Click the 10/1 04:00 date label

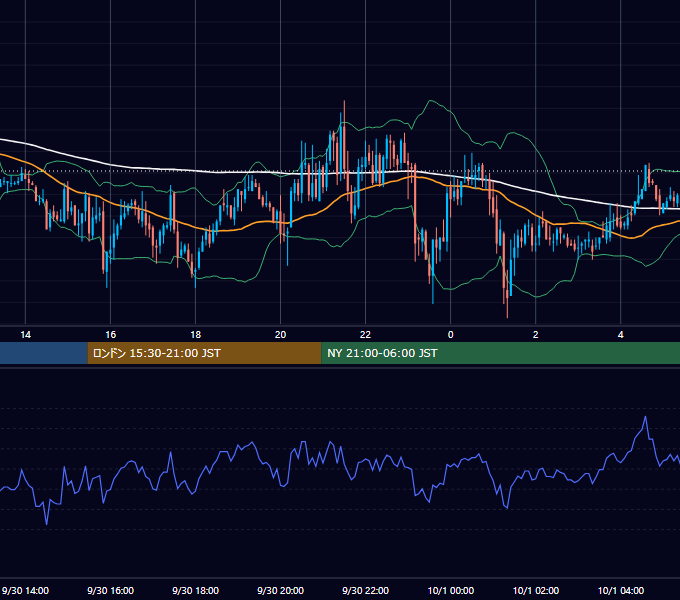tap(621, 590)
